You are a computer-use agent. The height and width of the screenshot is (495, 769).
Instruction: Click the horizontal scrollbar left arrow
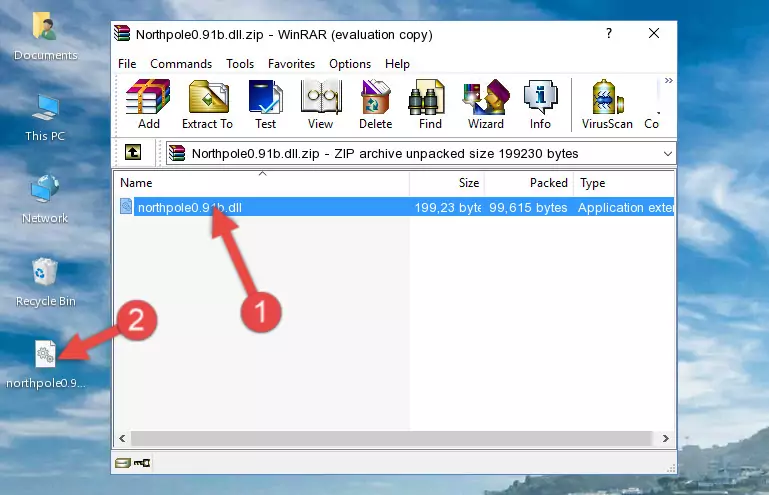[122, 438]
